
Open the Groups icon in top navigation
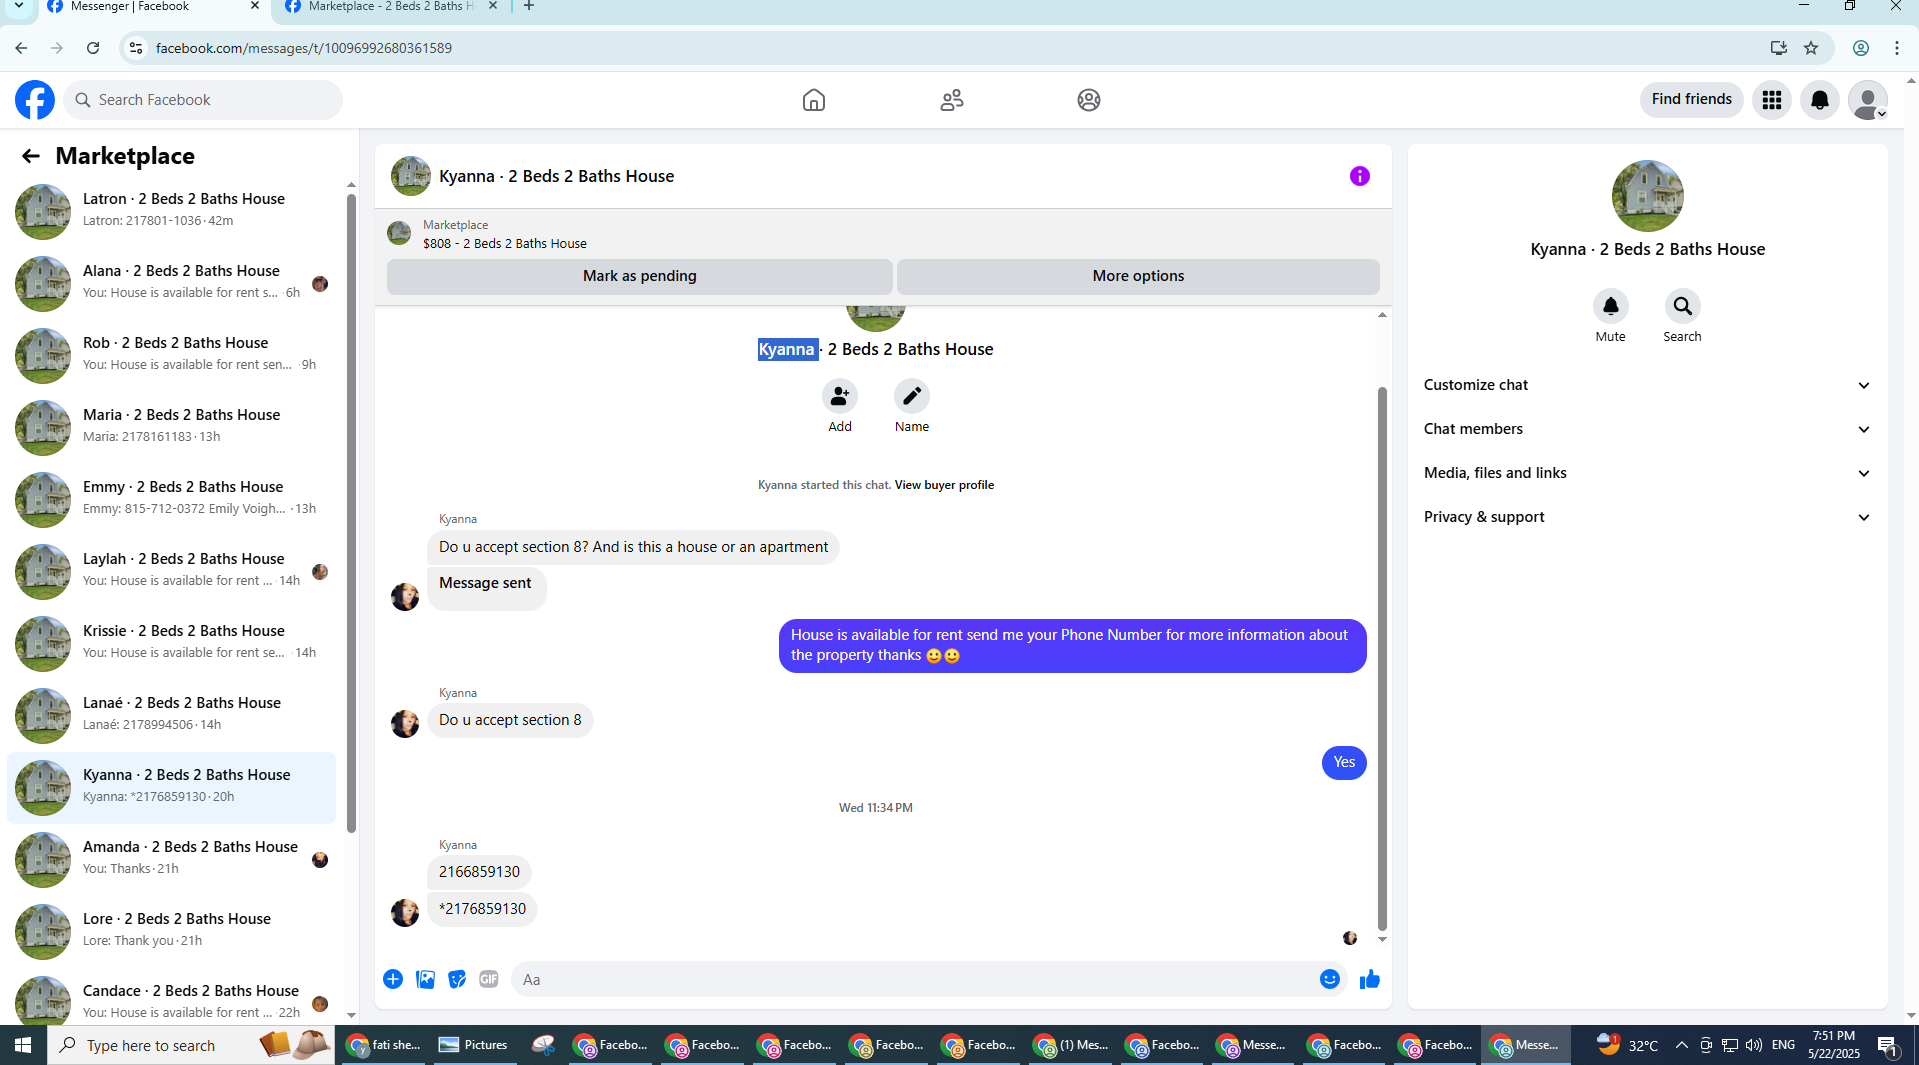[1089, 100]
